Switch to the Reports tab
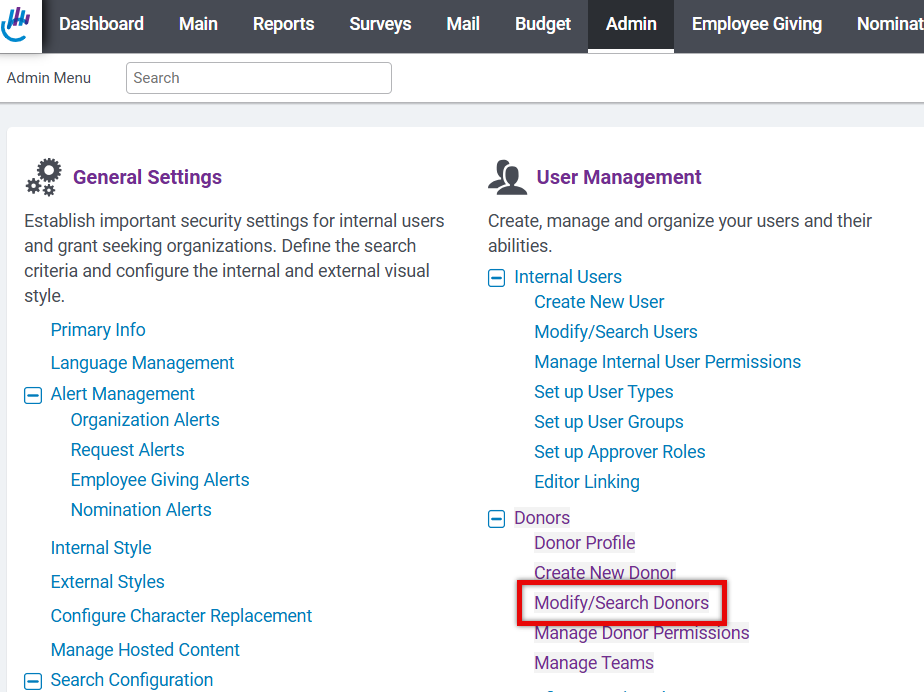The image size is (924, 692). [x=283, y=24]
